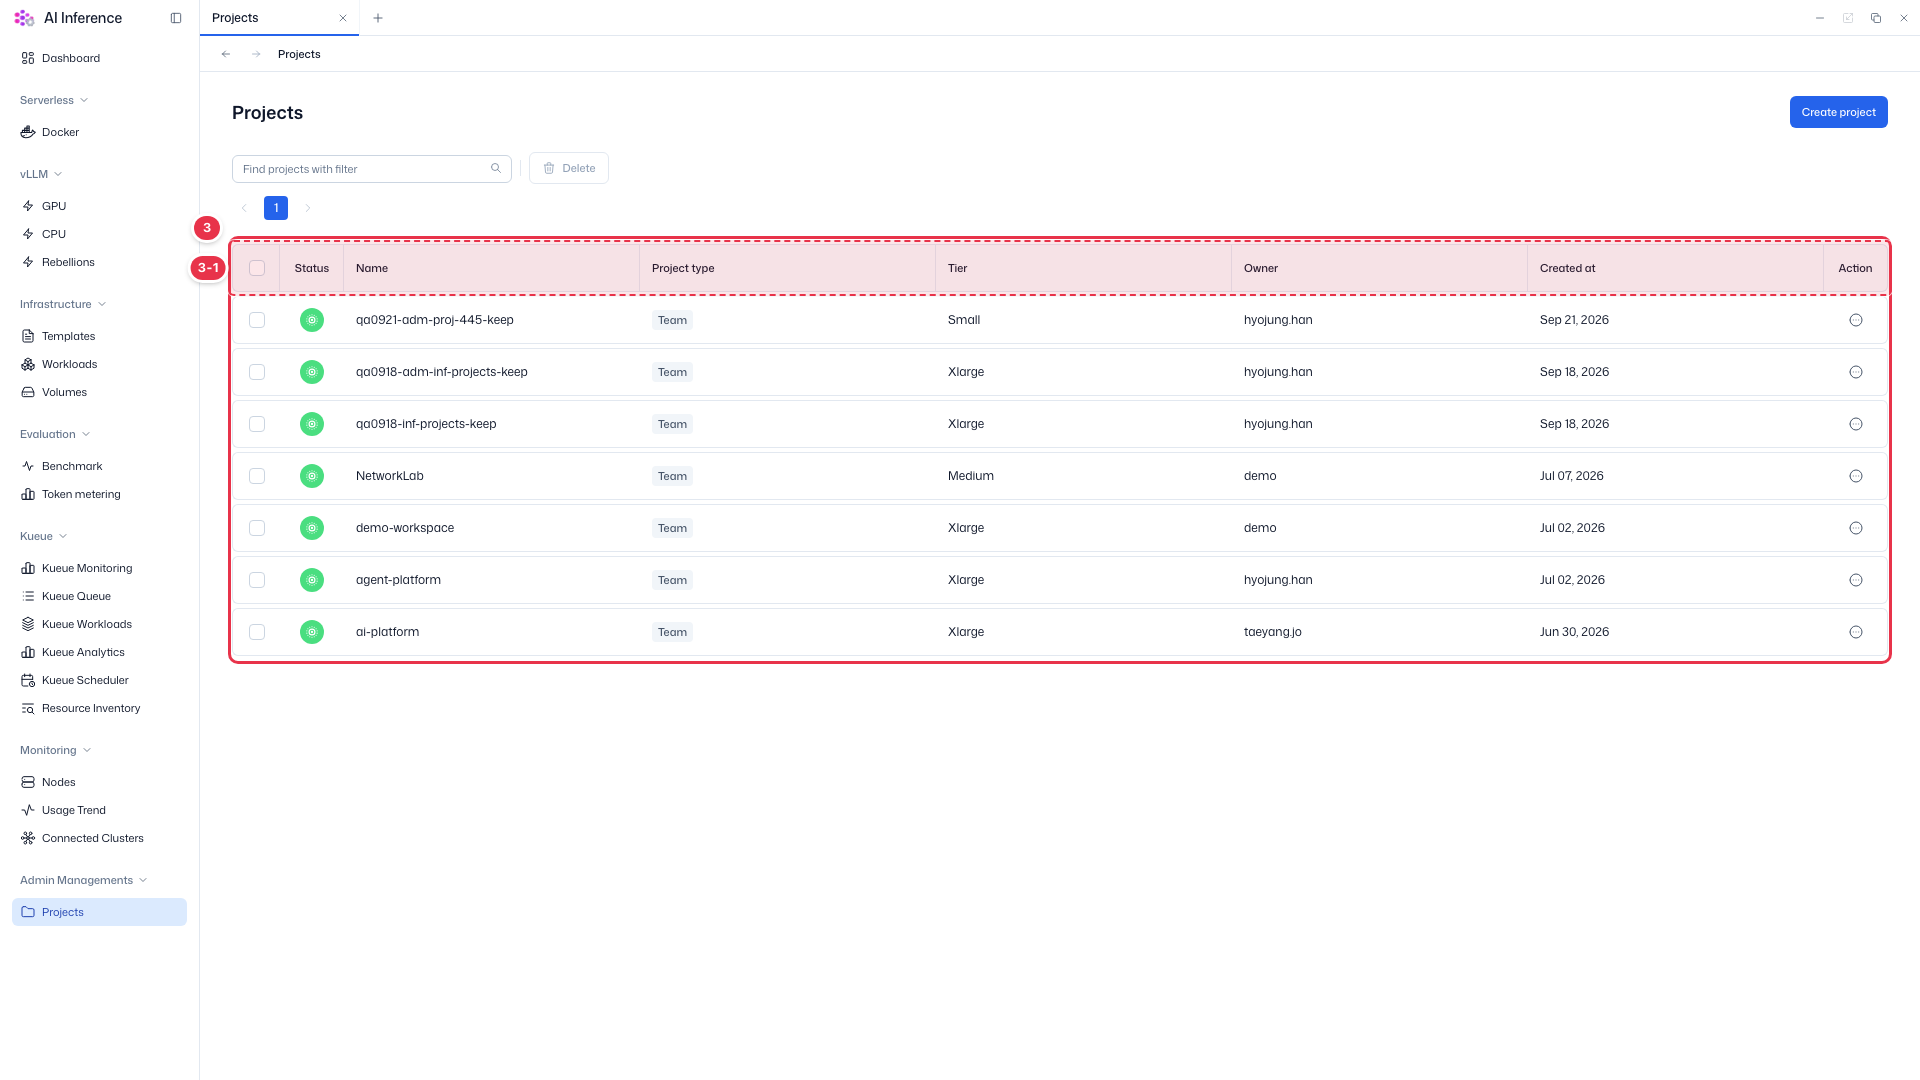Click the Delete button

click(x=569, y=168)
